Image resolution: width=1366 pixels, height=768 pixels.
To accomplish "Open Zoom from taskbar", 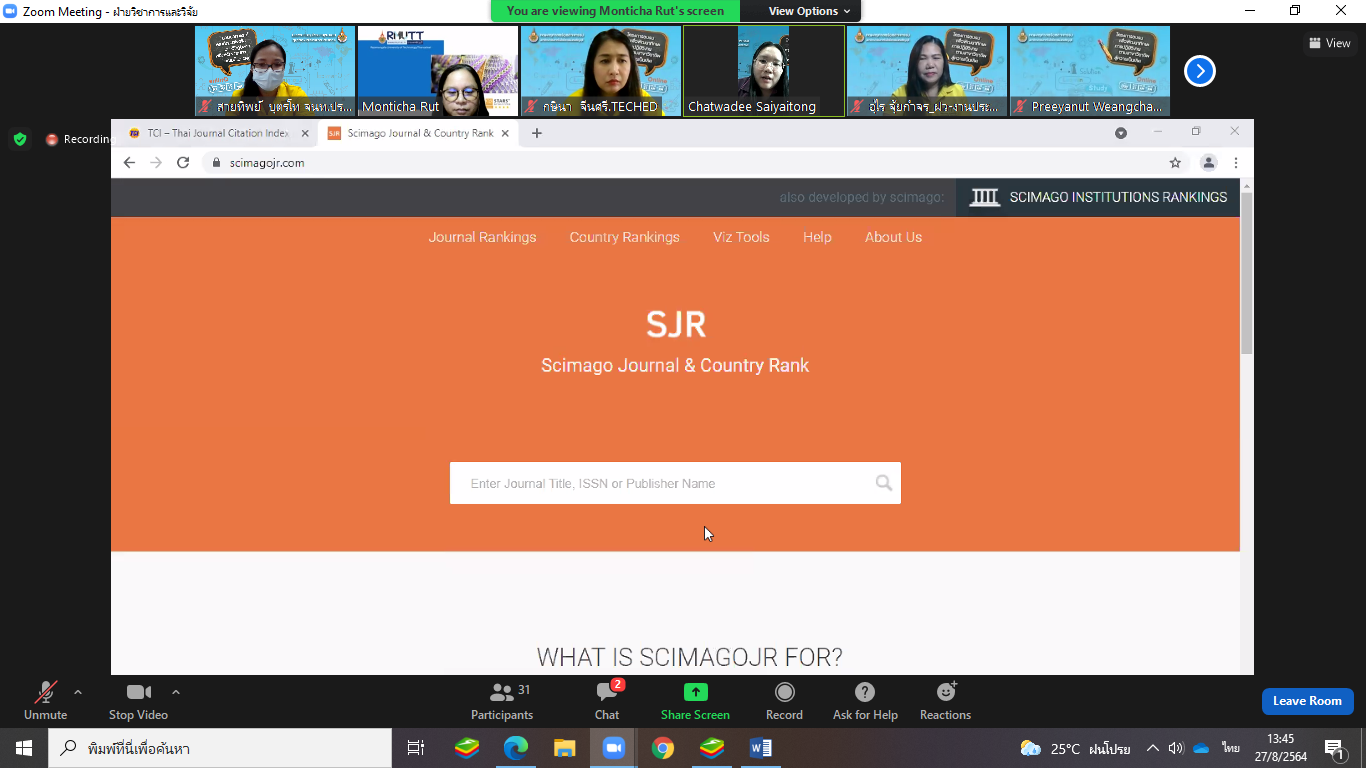I will pyautogui.click(x=614, y=748).
